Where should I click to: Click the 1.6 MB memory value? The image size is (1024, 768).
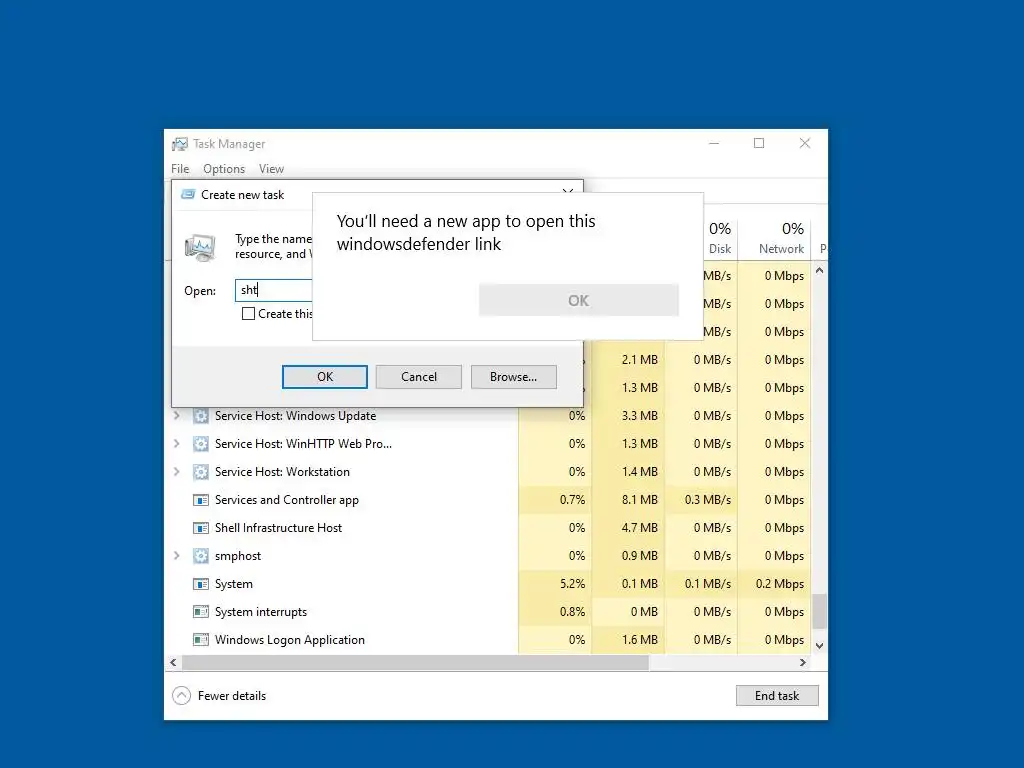639,640
